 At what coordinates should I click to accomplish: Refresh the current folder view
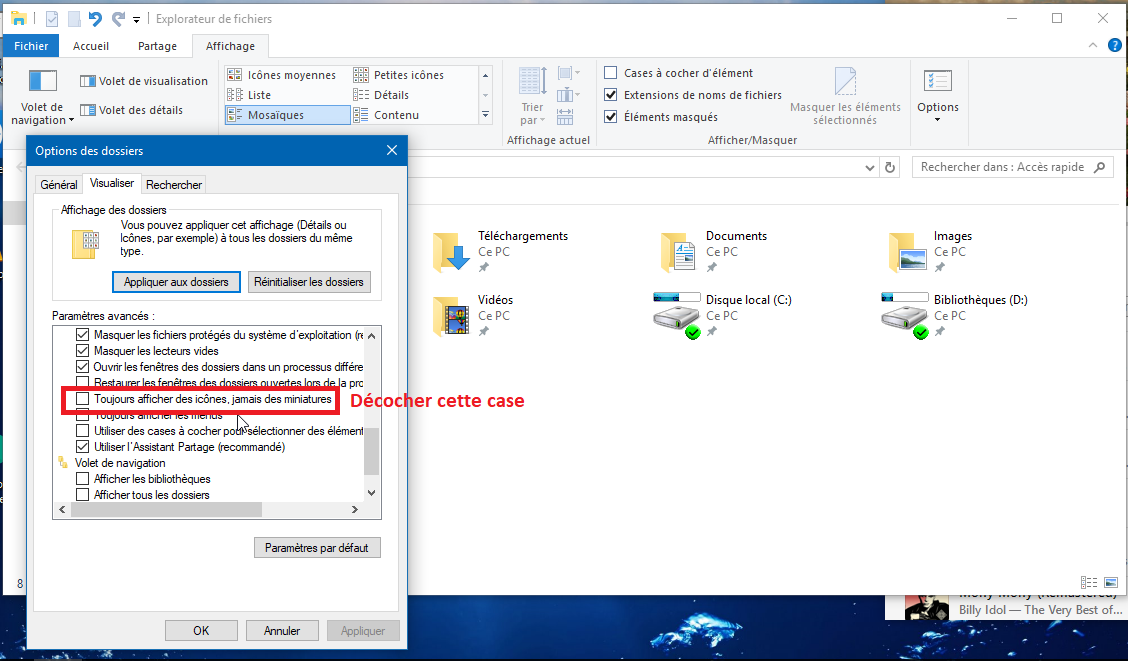point(890,168)
